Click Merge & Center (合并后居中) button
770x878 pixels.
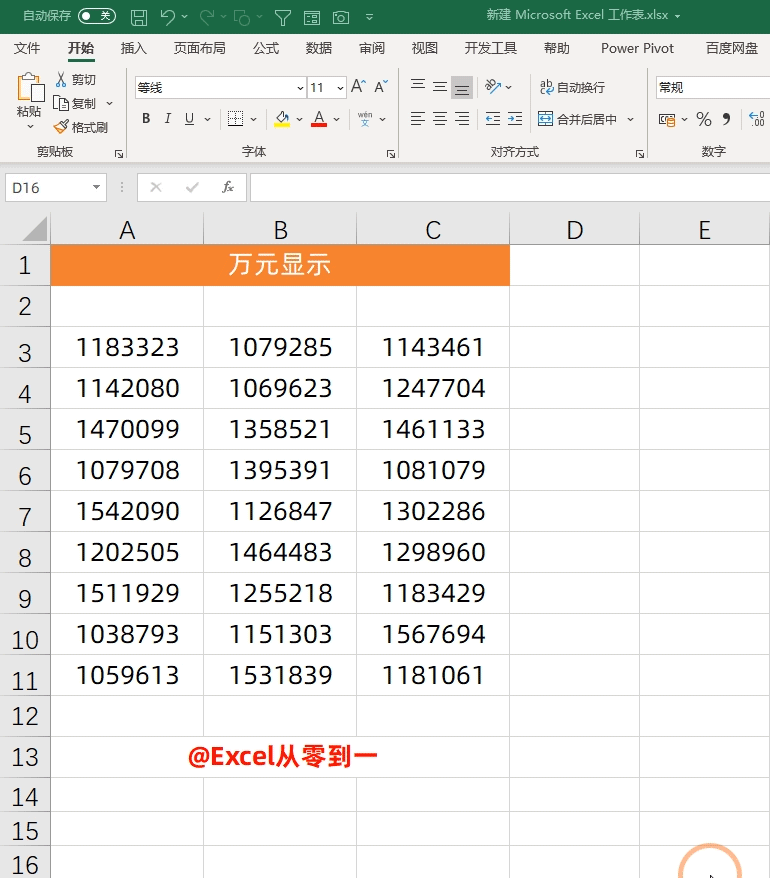(x=578, y=119)
